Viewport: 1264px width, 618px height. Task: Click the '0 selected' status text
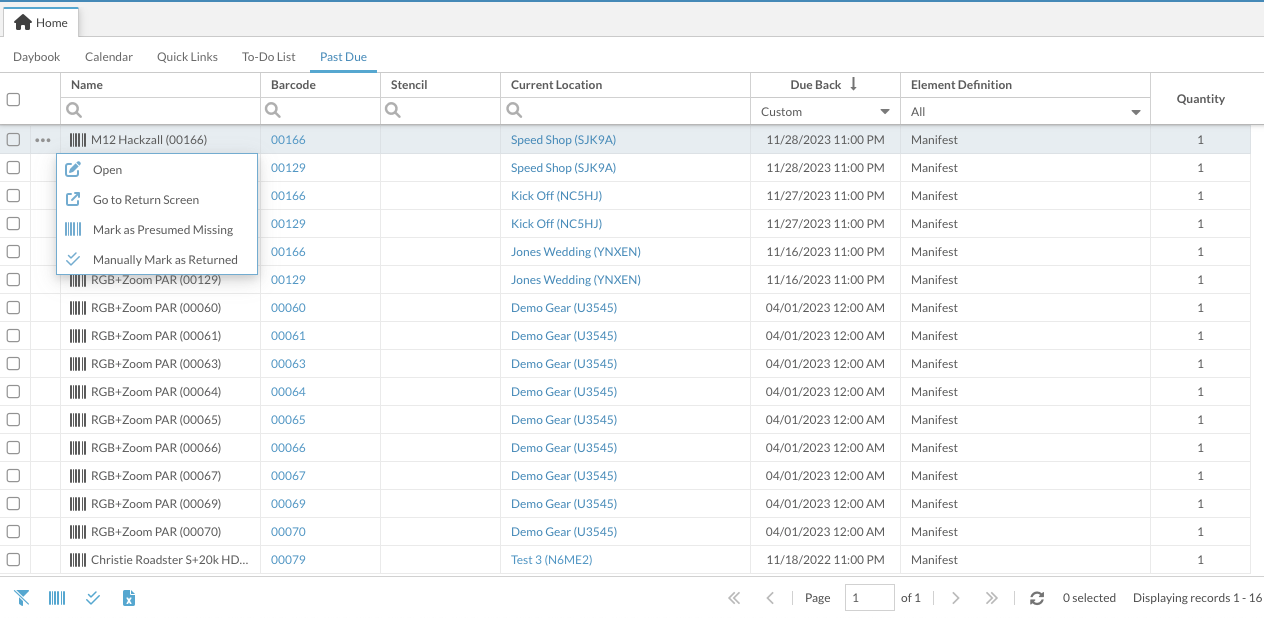[1089, 598]
